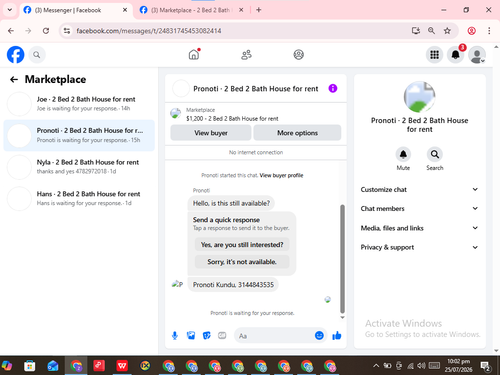500x375 pixels.
Task: Open the GIF picker icon
Action: click(x=222, y=335)
